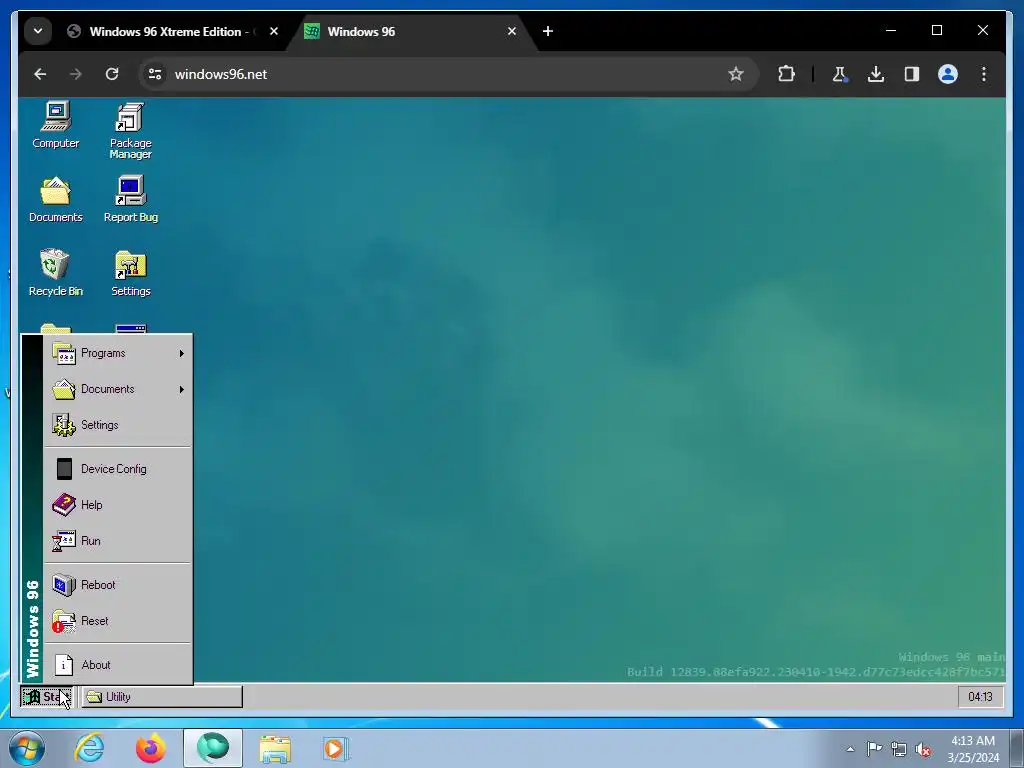Open the Chrome three-dot menu
Viewport: 1024px width, 768px height.
point(984,74)
